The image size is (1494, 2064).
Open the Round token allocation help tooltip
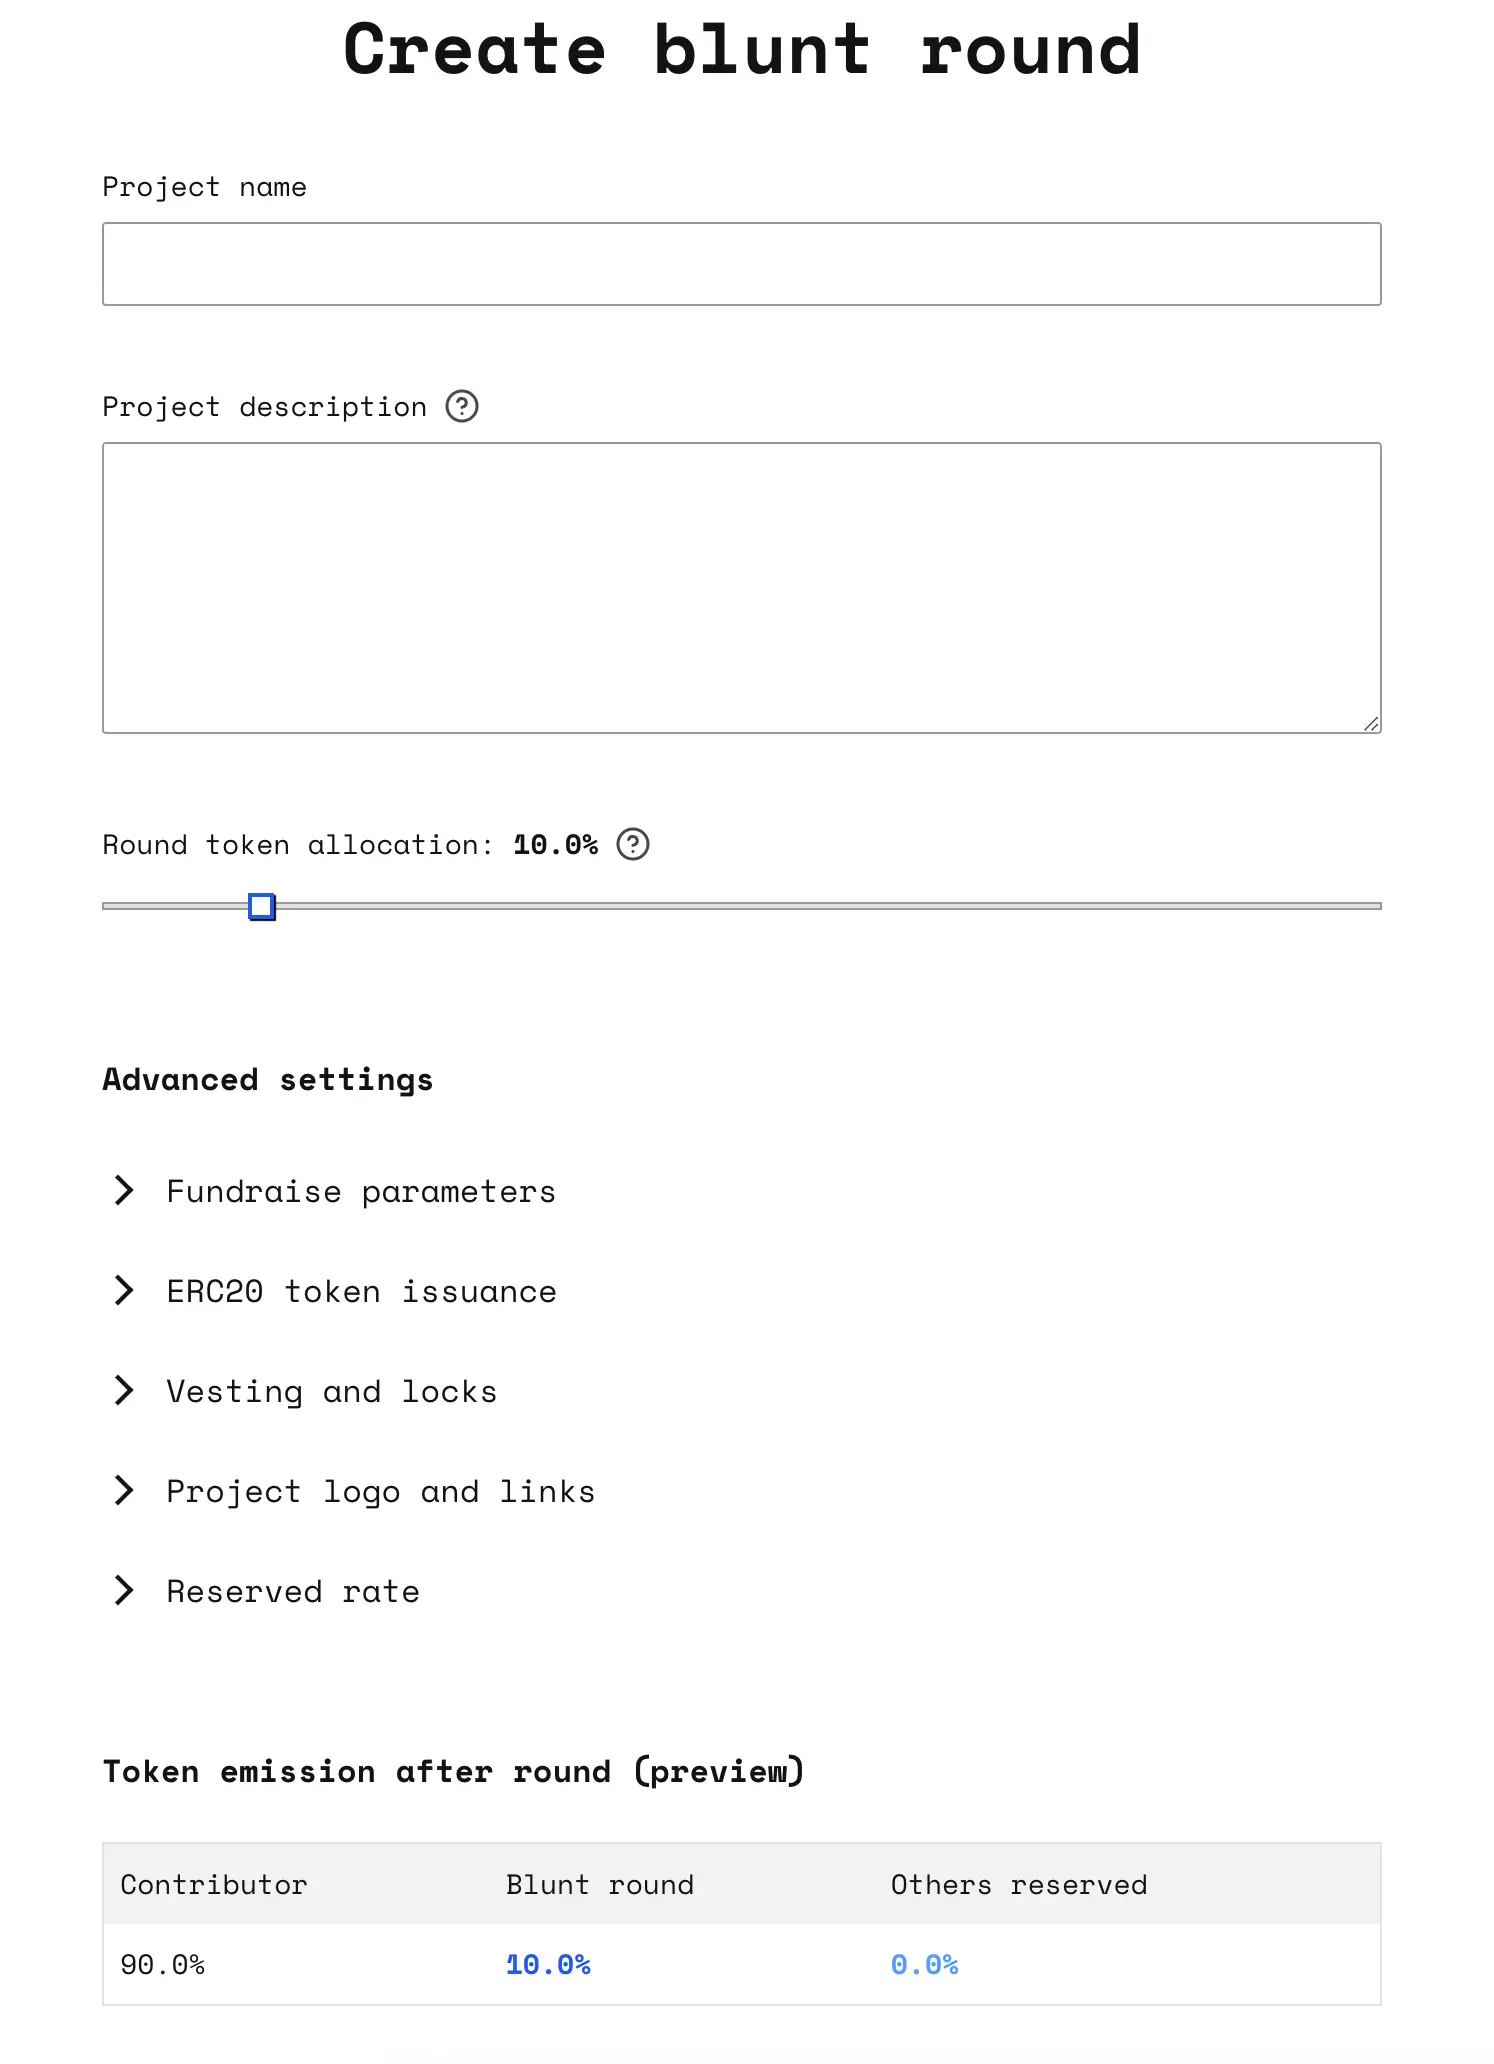coord(633,845)
